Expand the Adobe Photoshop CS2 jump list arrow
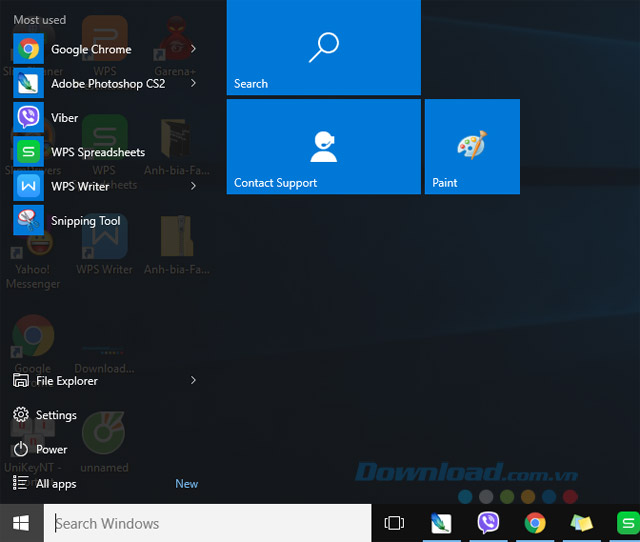The width and height of the screenshot is (640, 542). [193, 84]
